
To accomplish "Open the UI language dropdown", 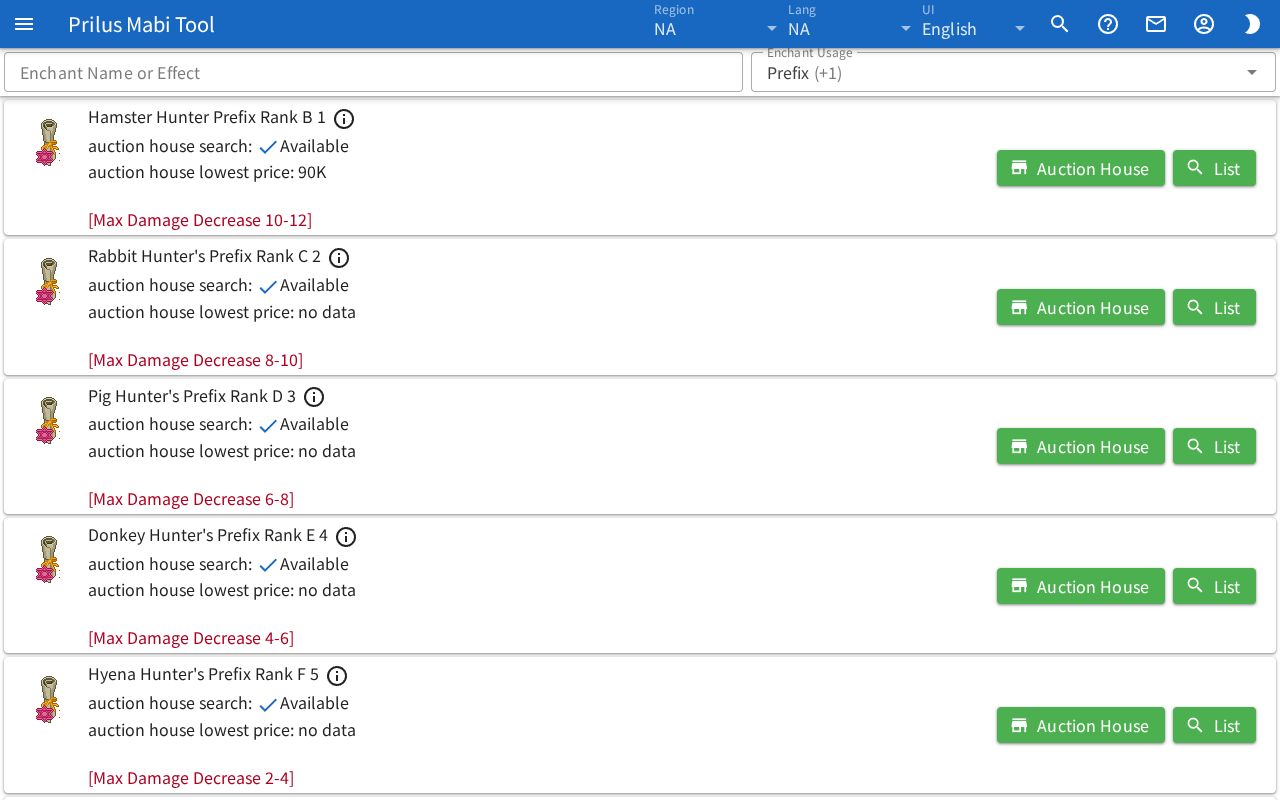I will click(974, 24).
